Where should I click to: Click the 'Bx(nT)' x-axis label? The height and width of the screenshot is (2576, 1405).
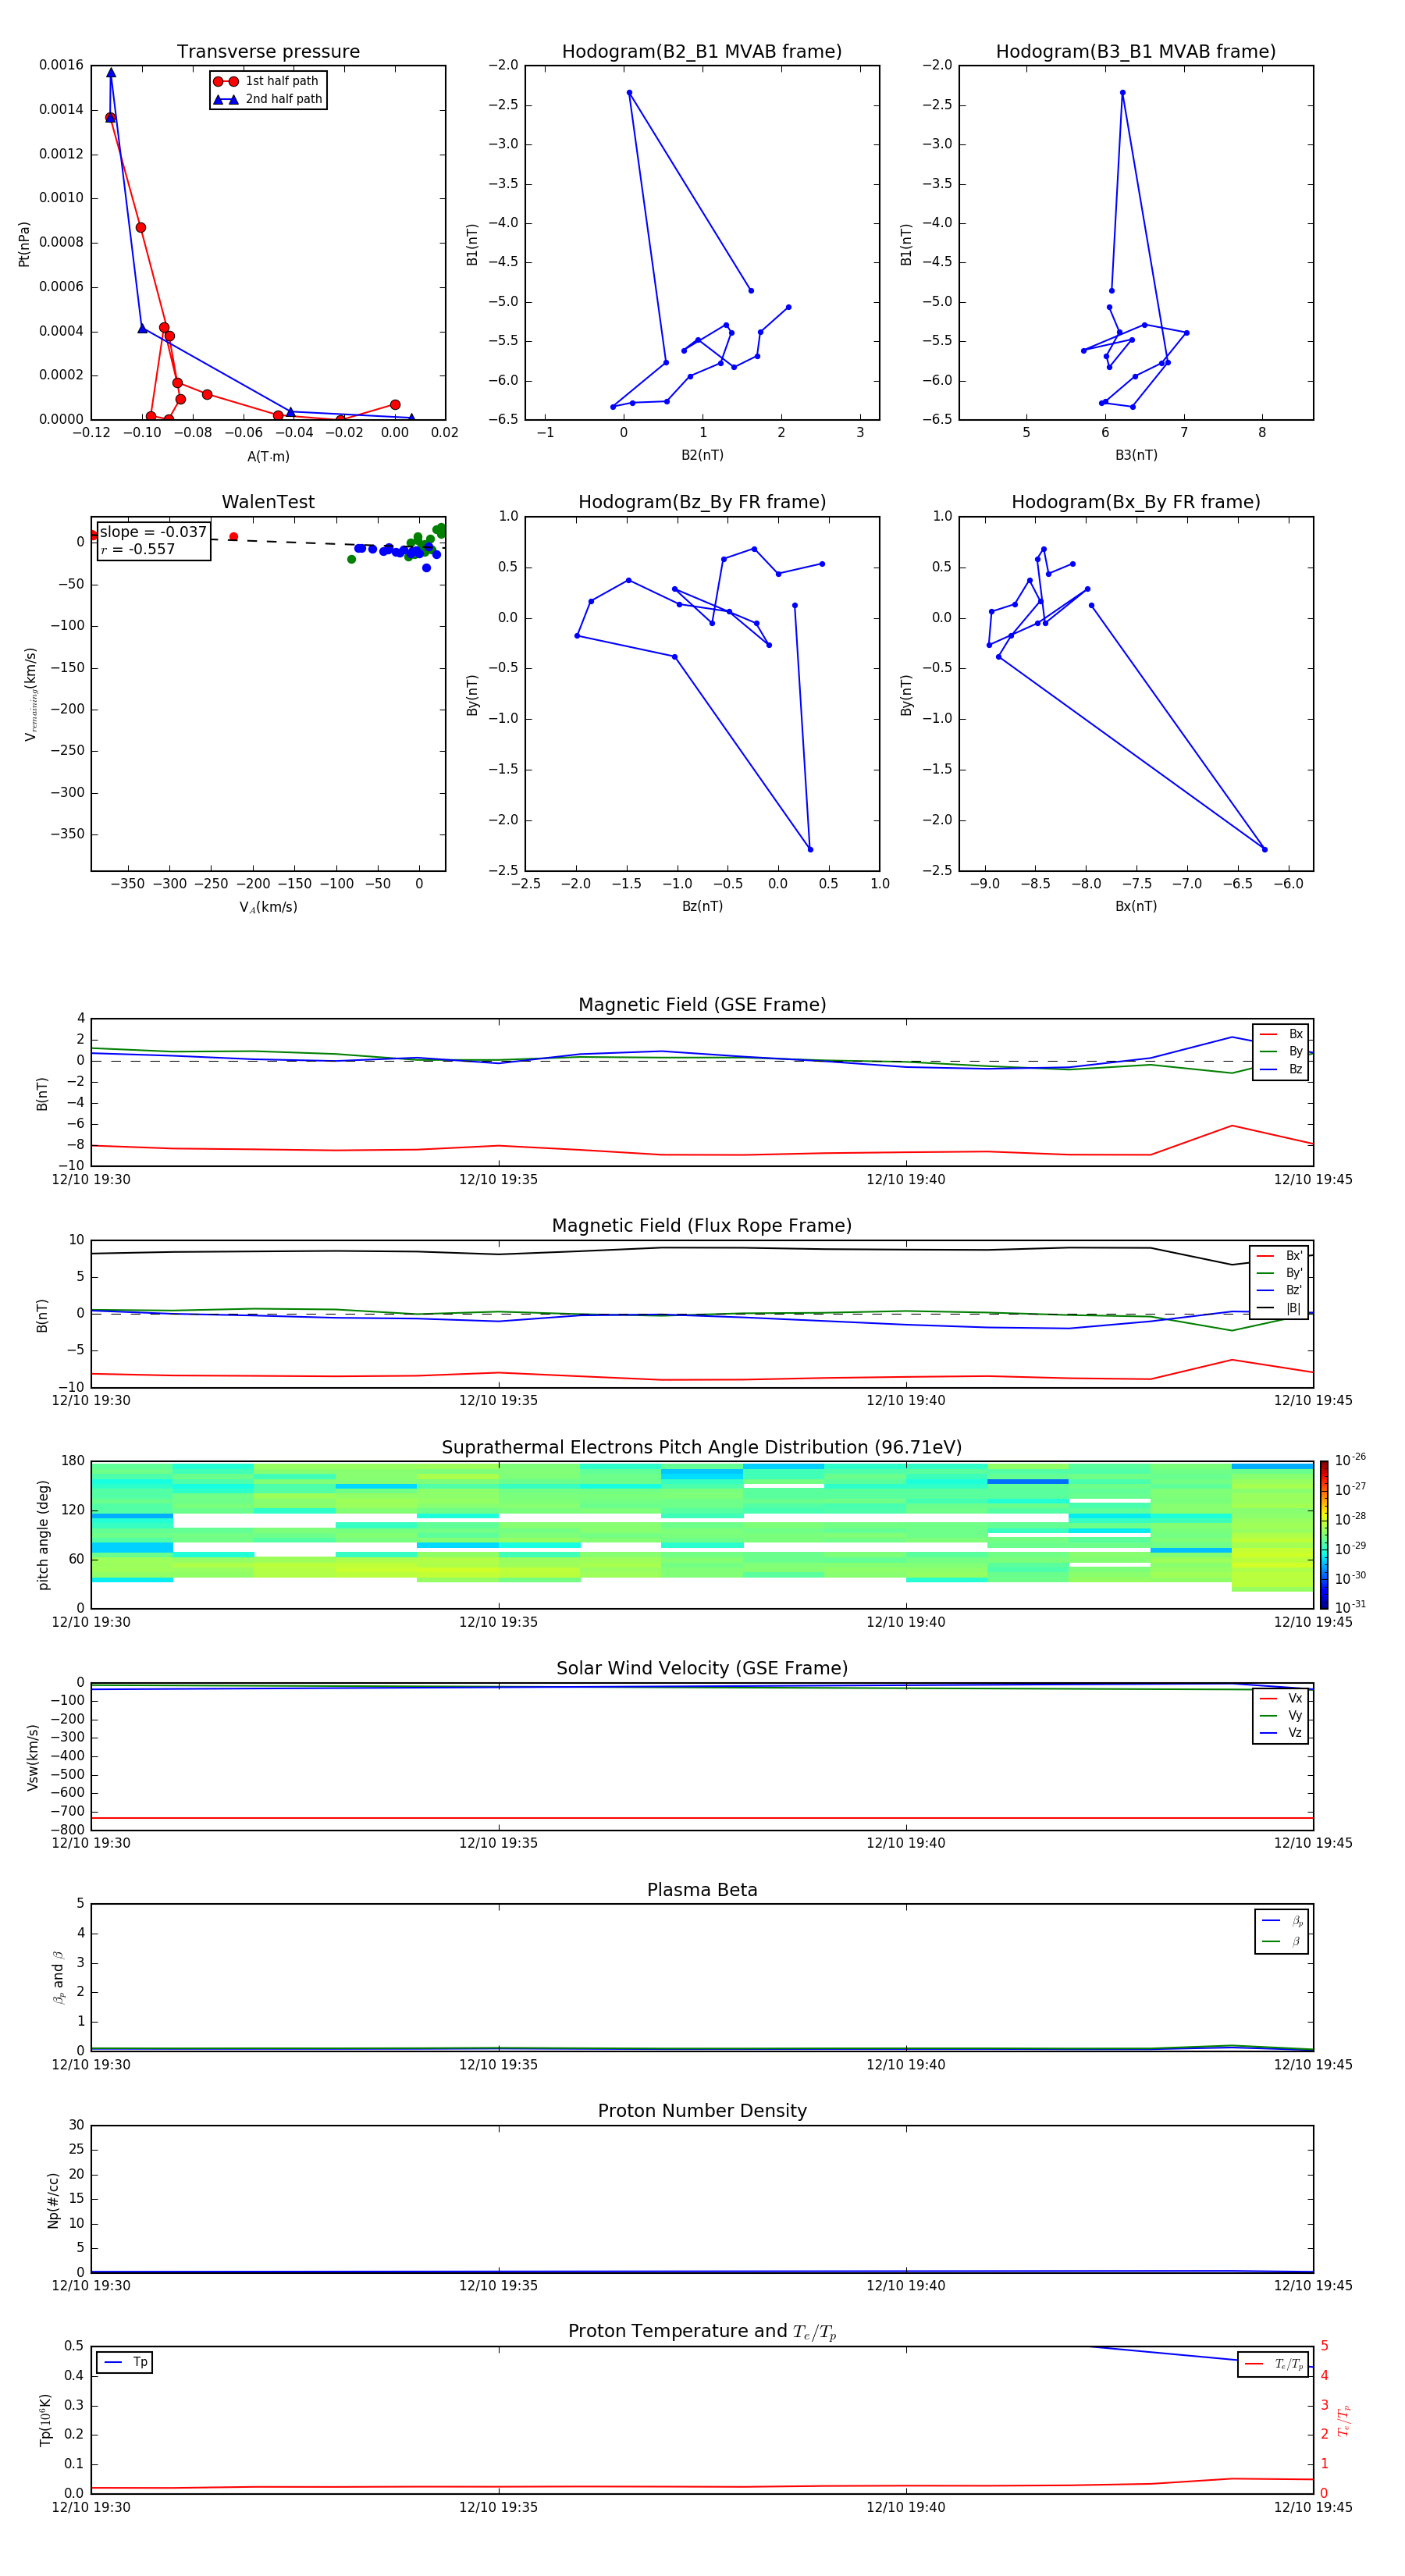pos(1136,906)
